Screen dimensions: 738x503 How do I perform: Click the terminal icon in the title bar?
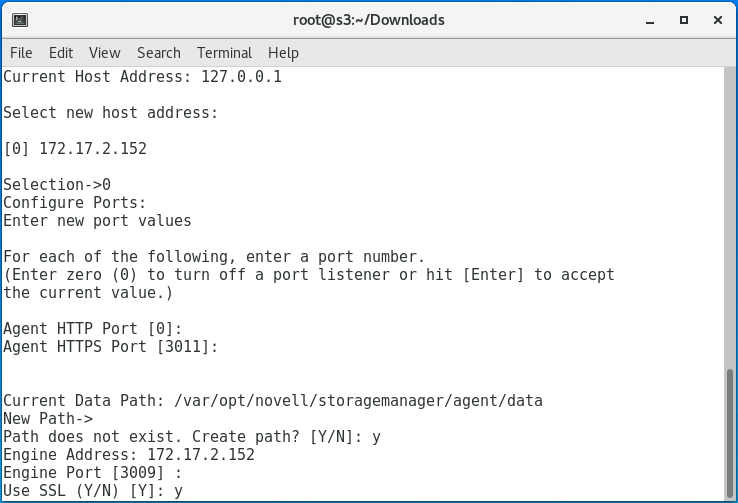(x=20, y=20)
